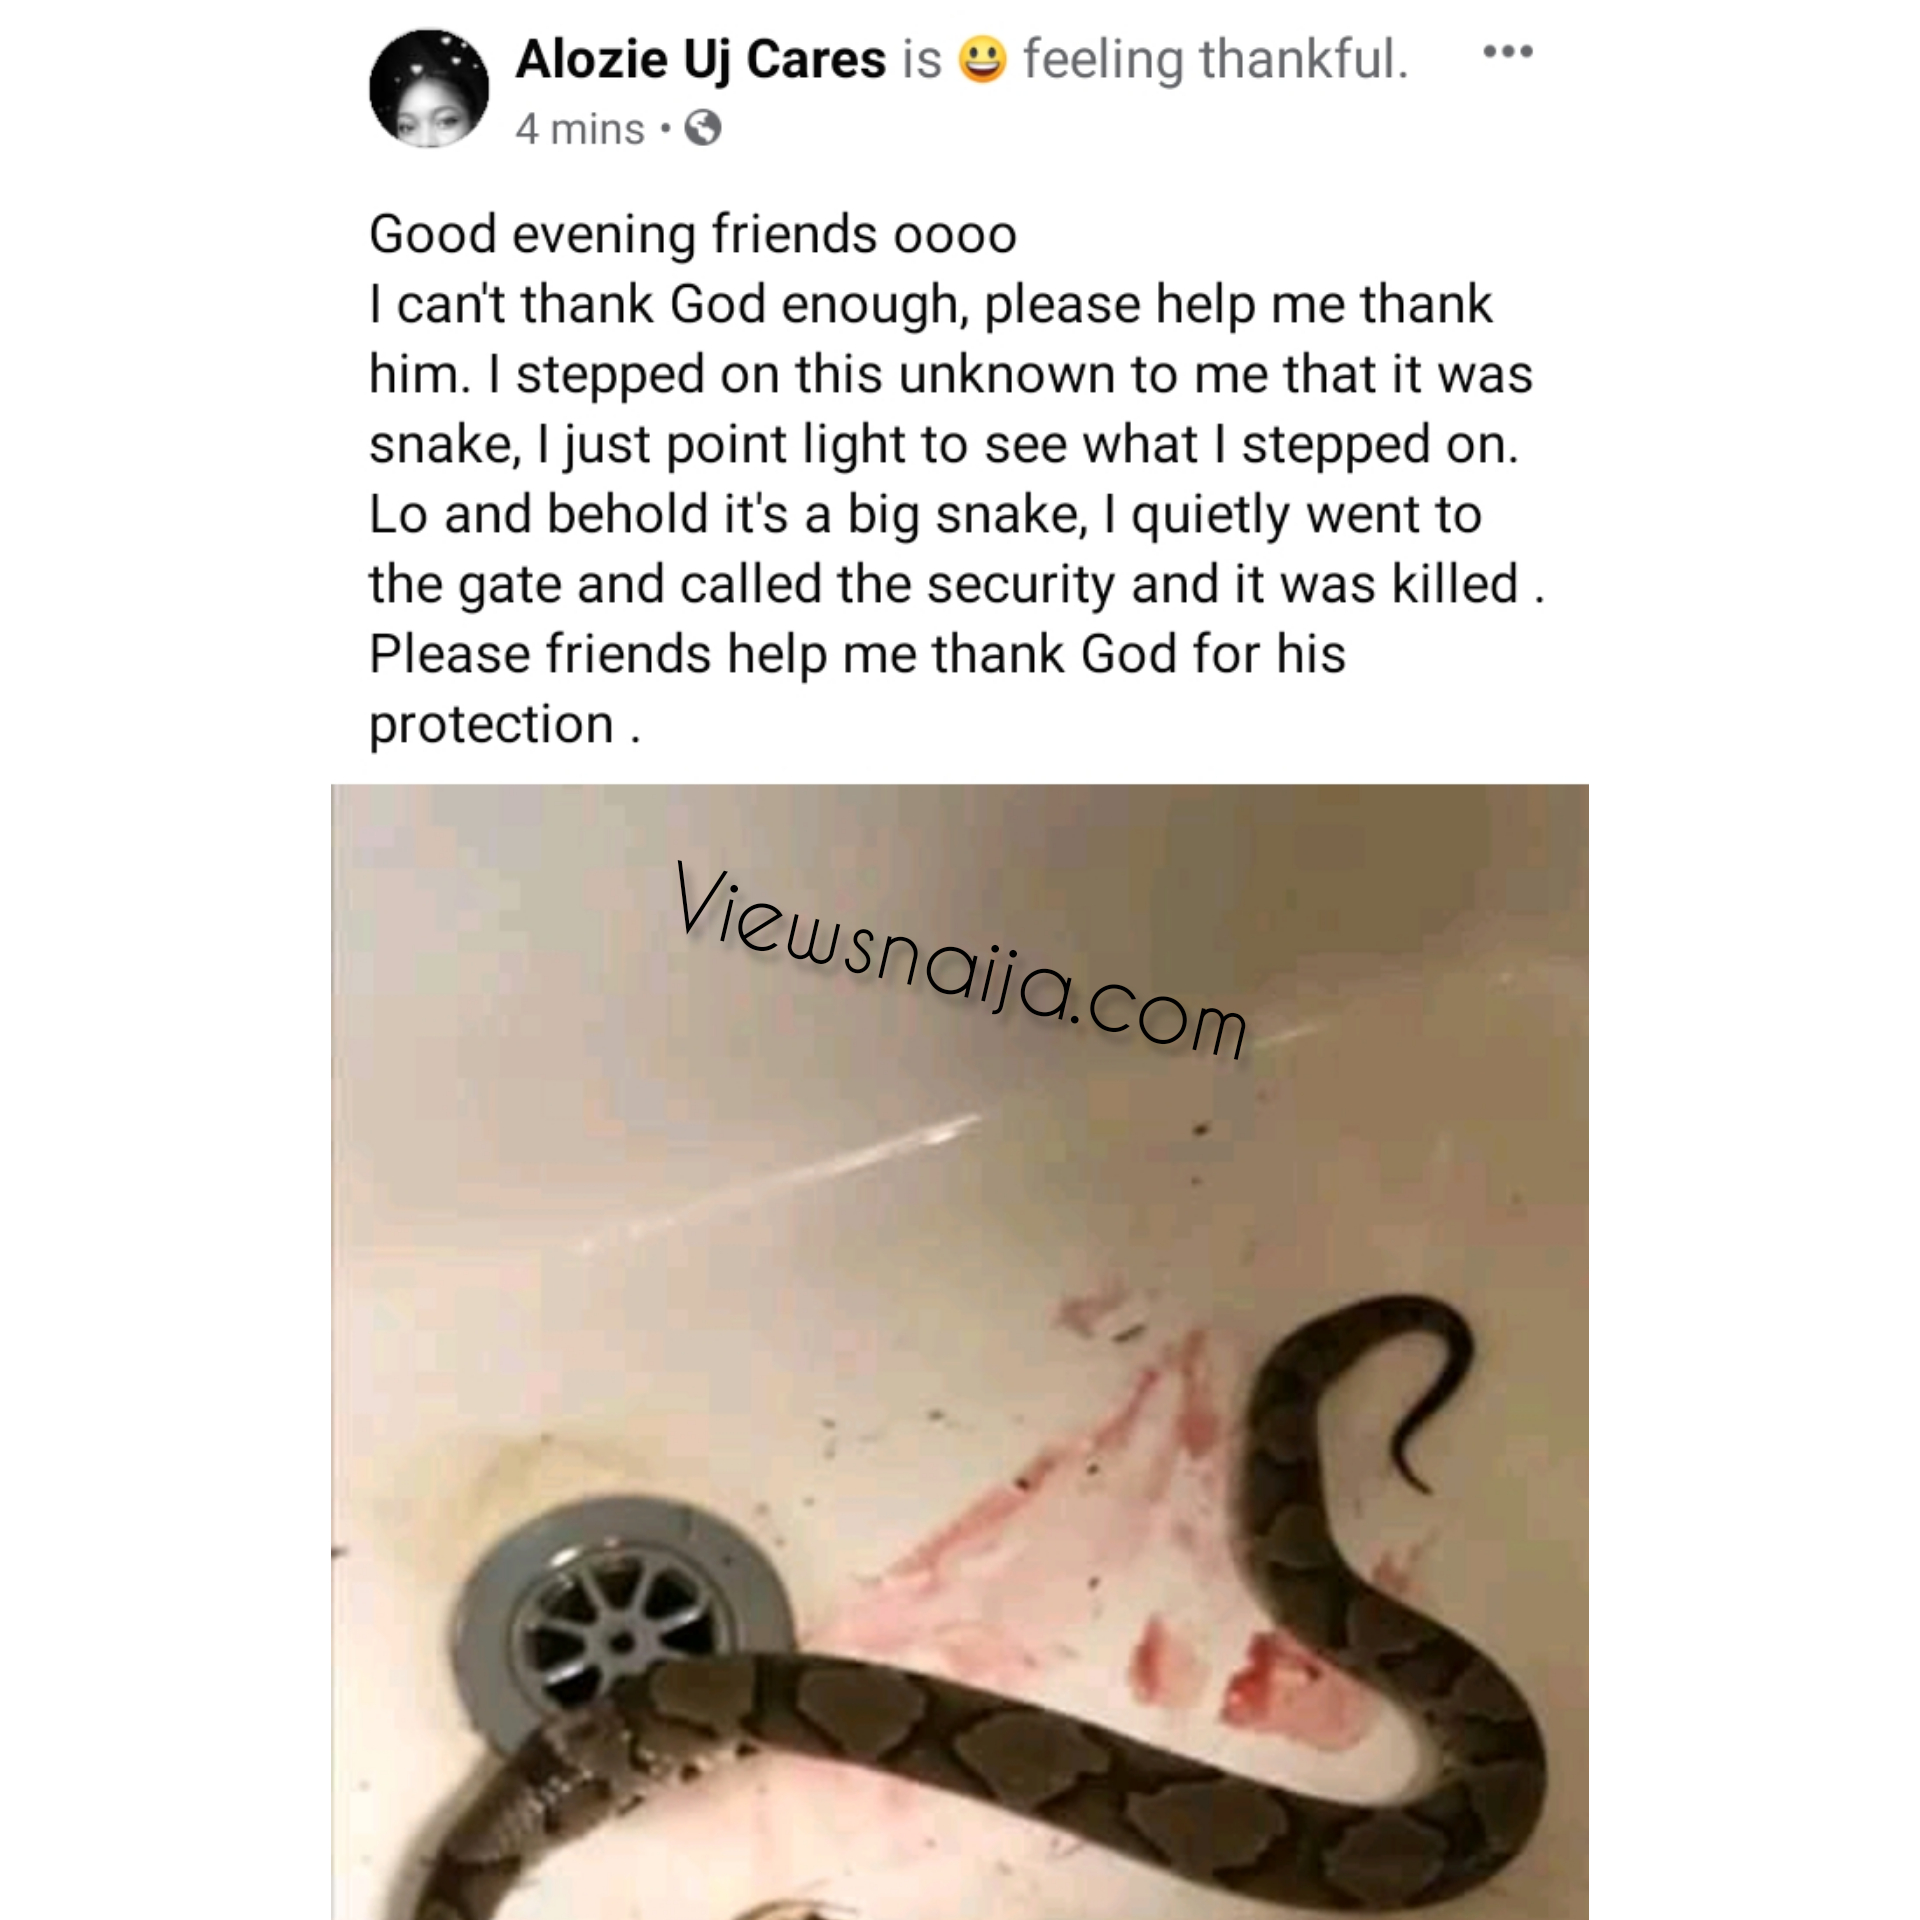Click the globe public privacy icon
This screenshot has width=1920, height=1920.
(702, 128)
